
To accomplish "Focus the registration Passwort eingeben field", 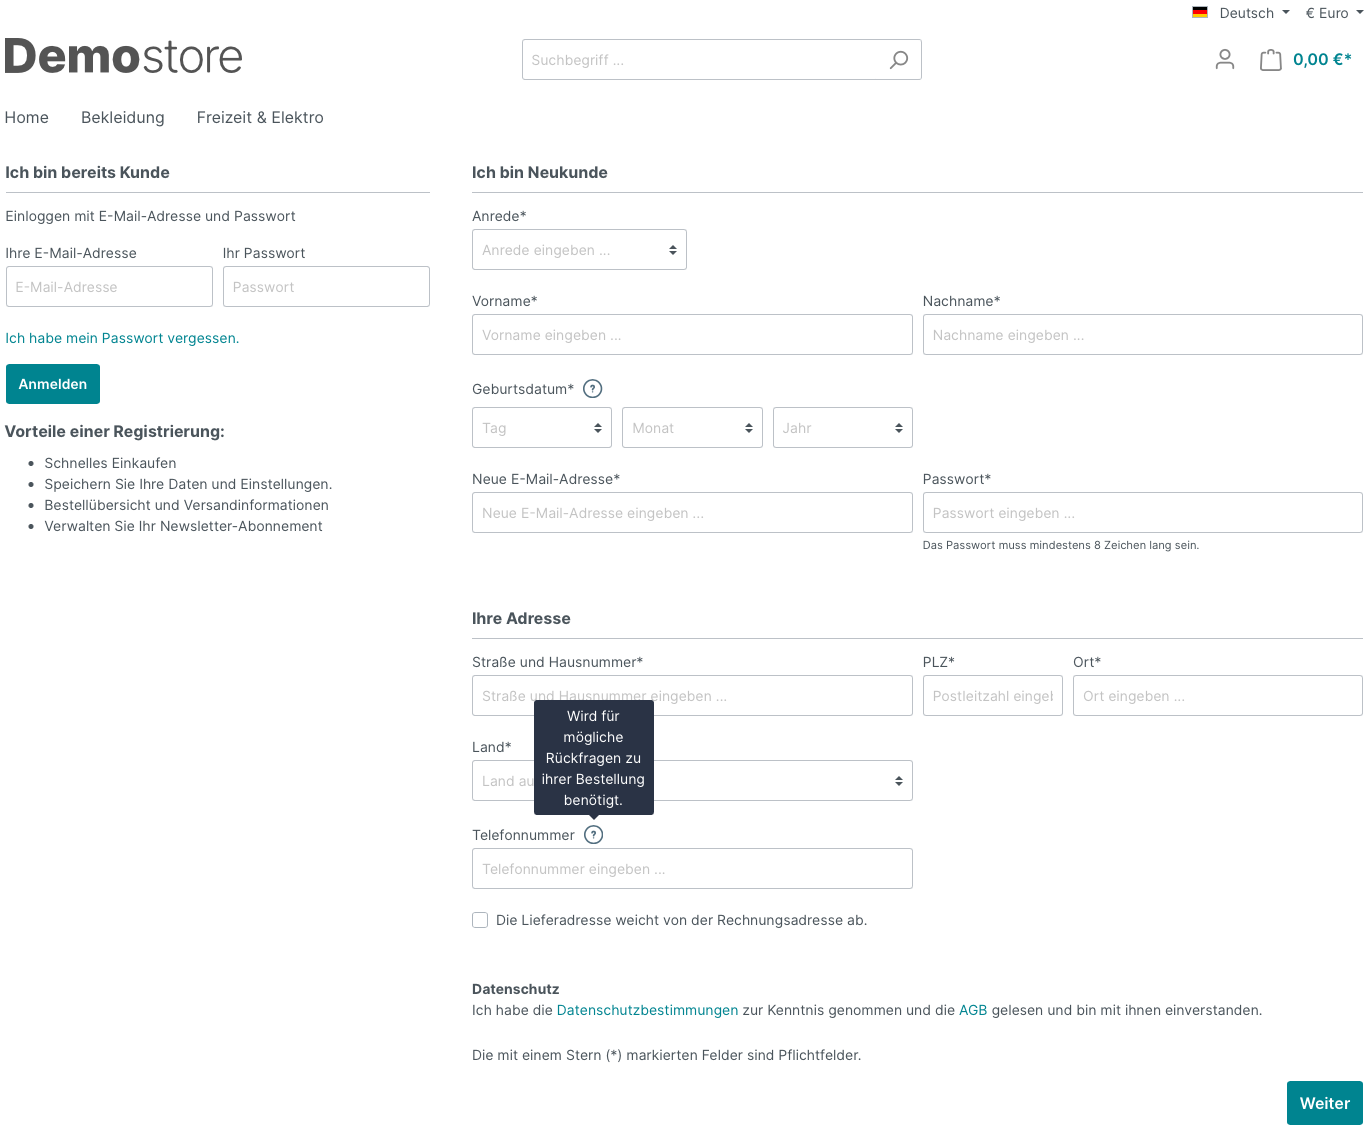I will click(1143, 513).
